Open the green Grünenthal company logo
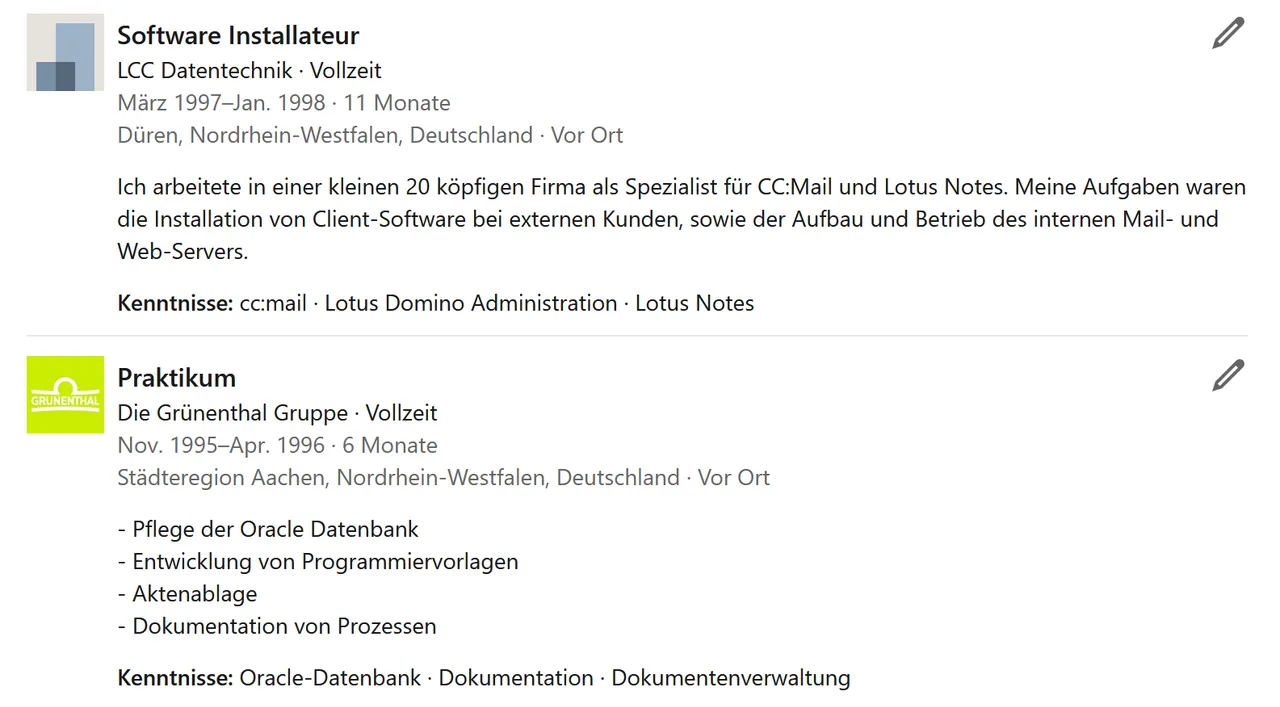Screen dimensions: 1280x707 tap(65, 395)
